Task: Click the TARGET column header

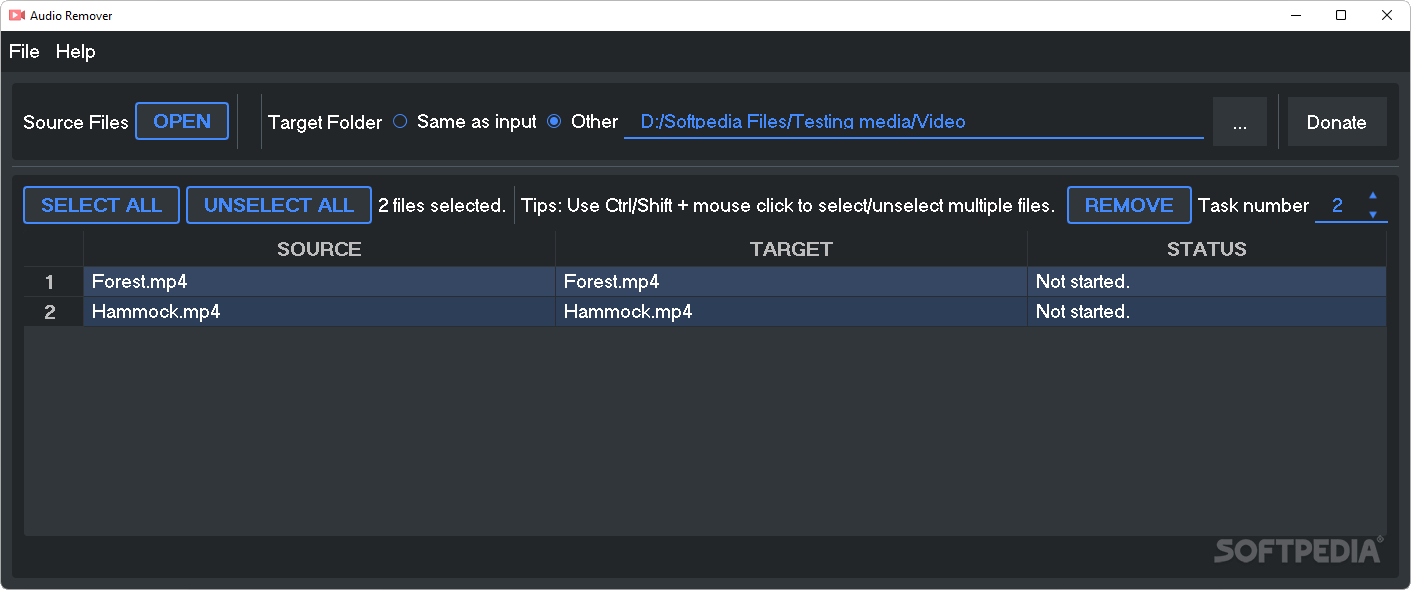Action: 790,249
